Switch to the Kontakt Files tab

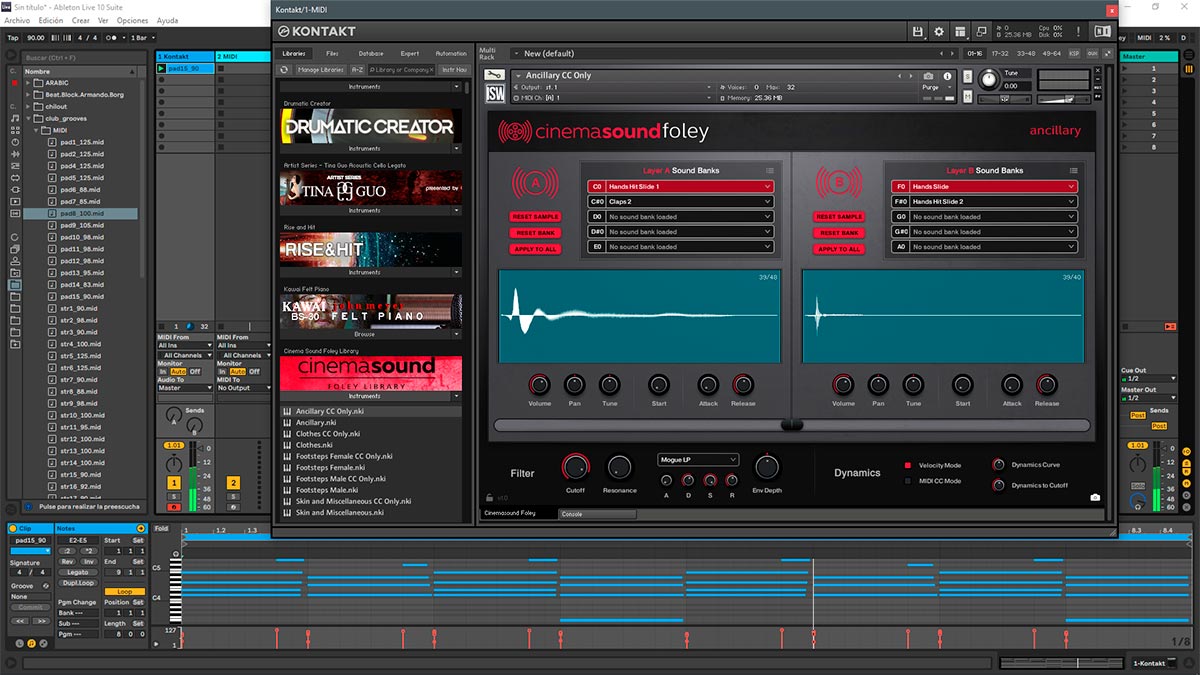tap(332, 53)
